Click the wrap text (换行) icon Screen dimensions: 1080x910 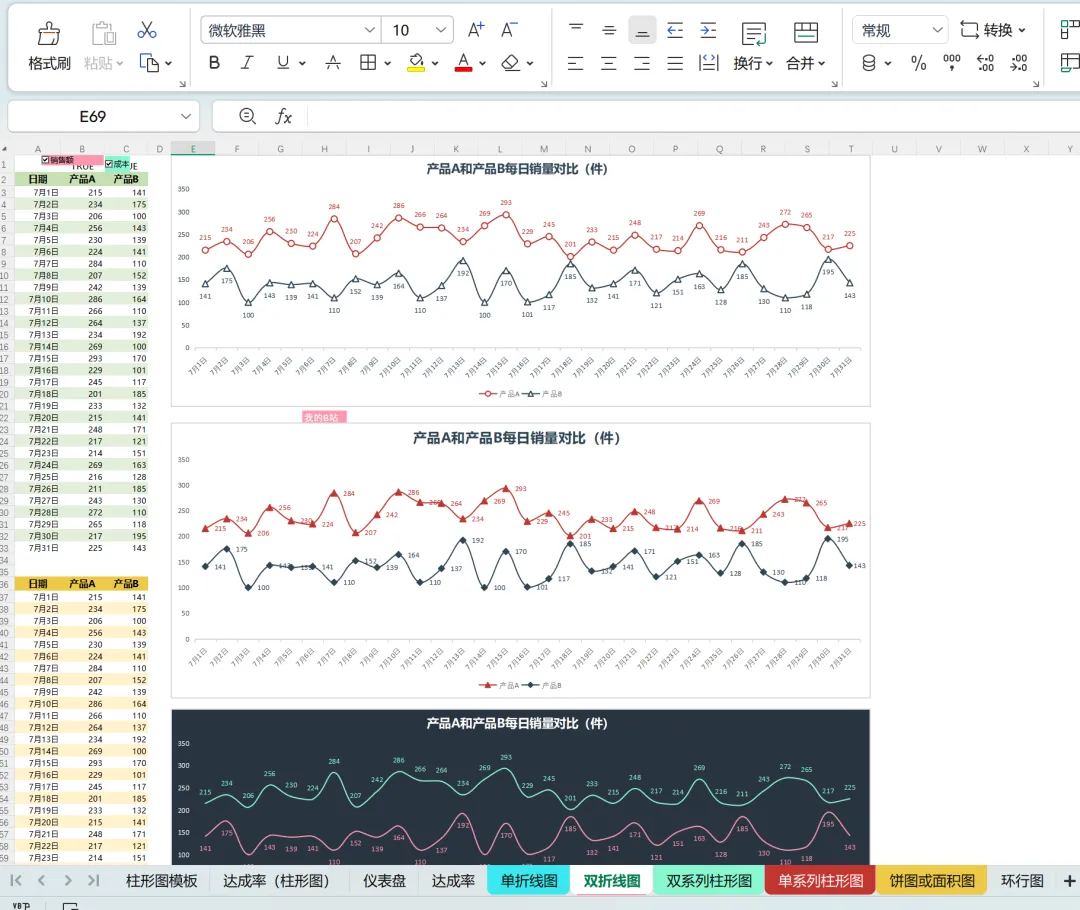pyautogui.click(x=754, y=33)
